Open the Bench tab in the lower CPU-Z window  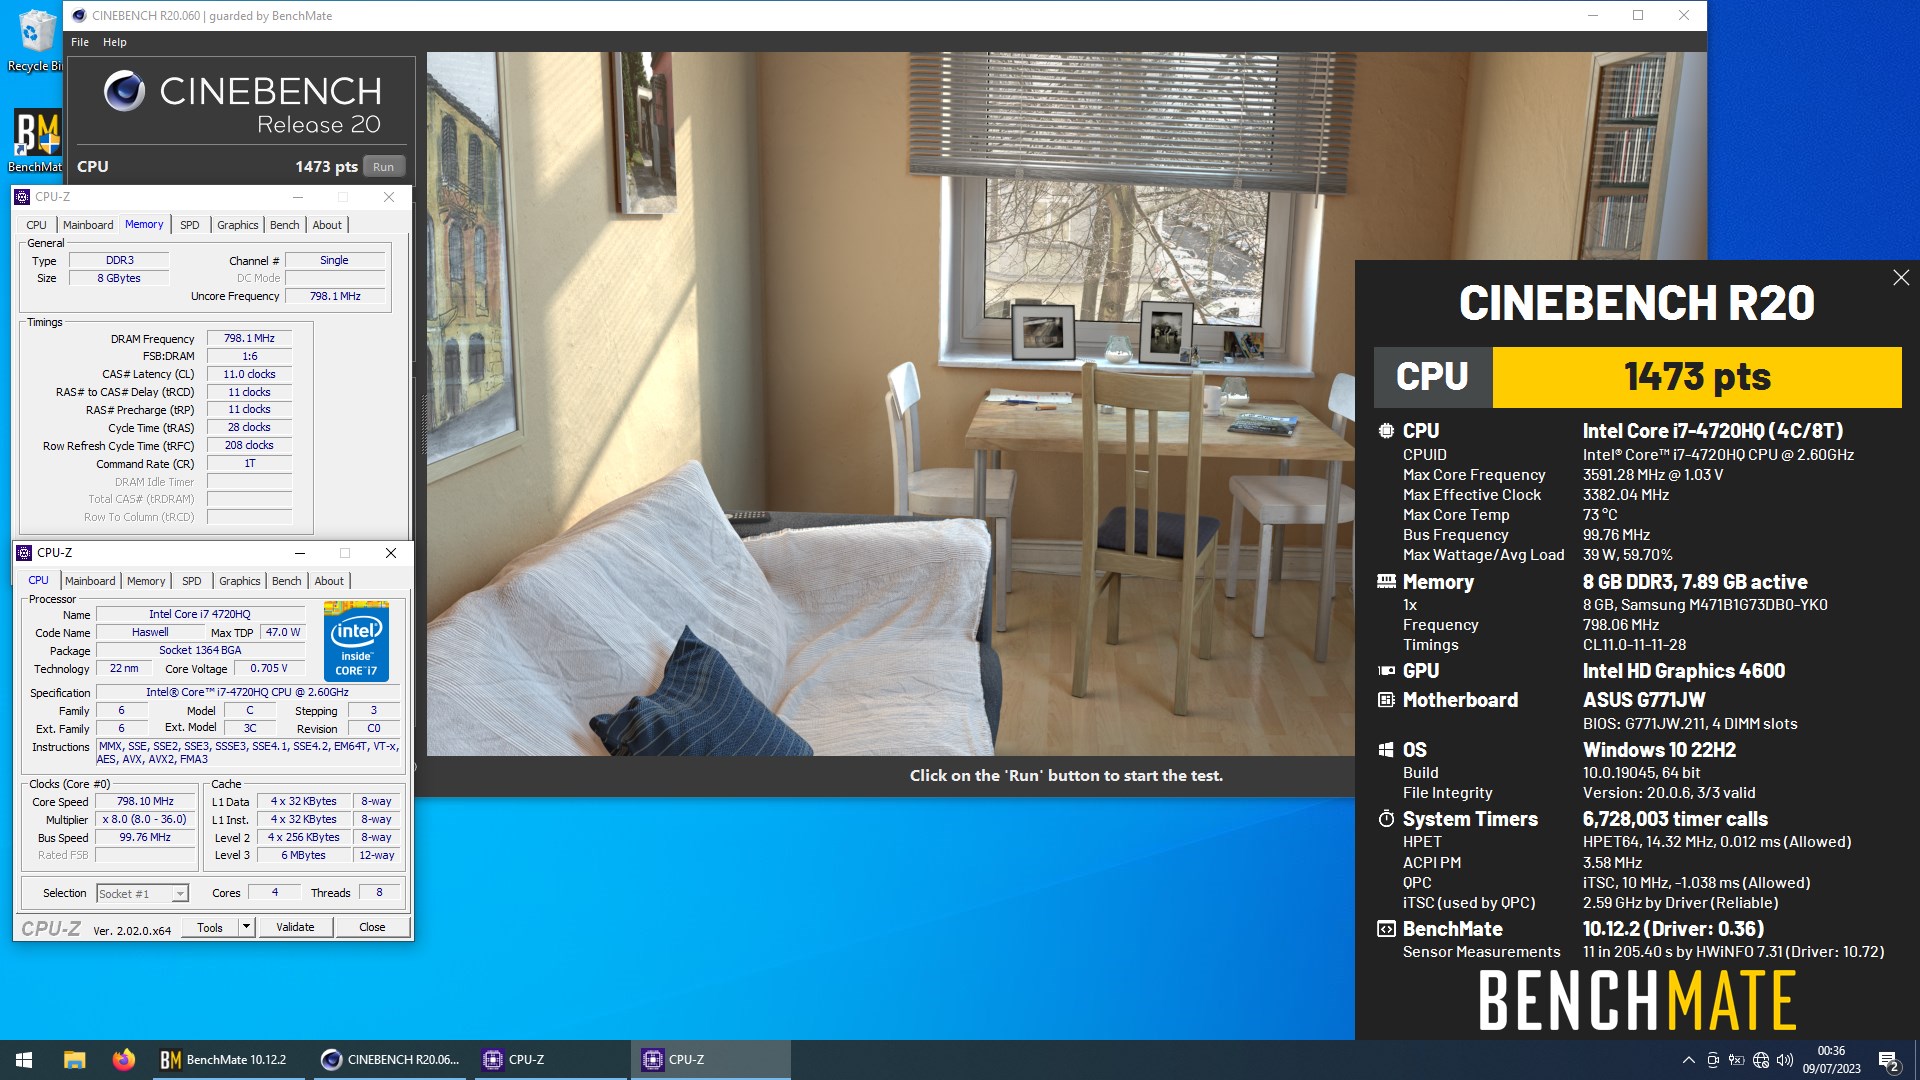[x=287, y=581]
